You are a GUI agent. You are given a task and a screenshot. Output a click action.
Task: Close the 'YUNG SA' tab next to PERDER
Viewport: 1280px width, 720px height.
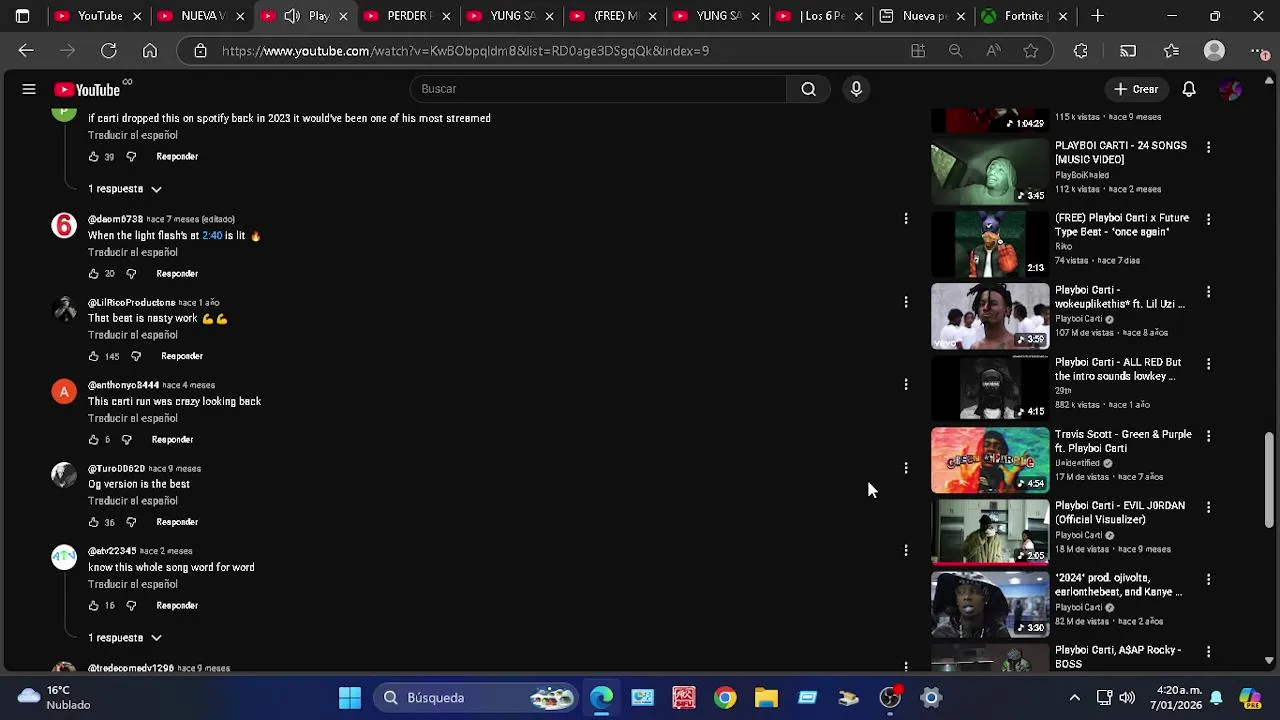click(x=549, y=16)
